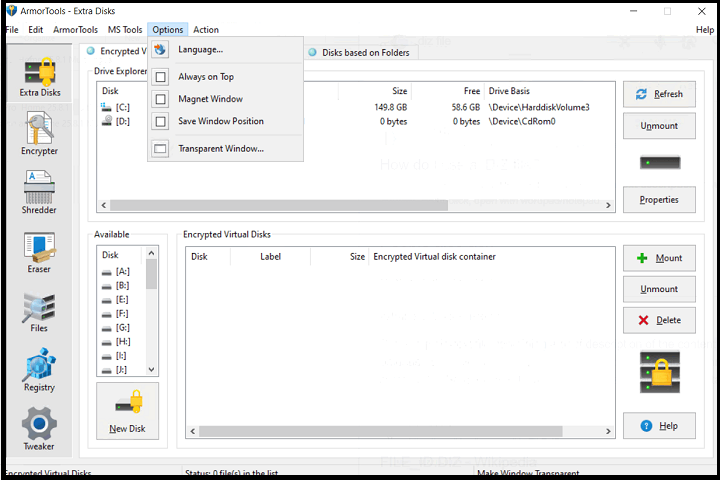720x480 pixels.
Task: Open the MS Tools menu
Action: point(125,30)
